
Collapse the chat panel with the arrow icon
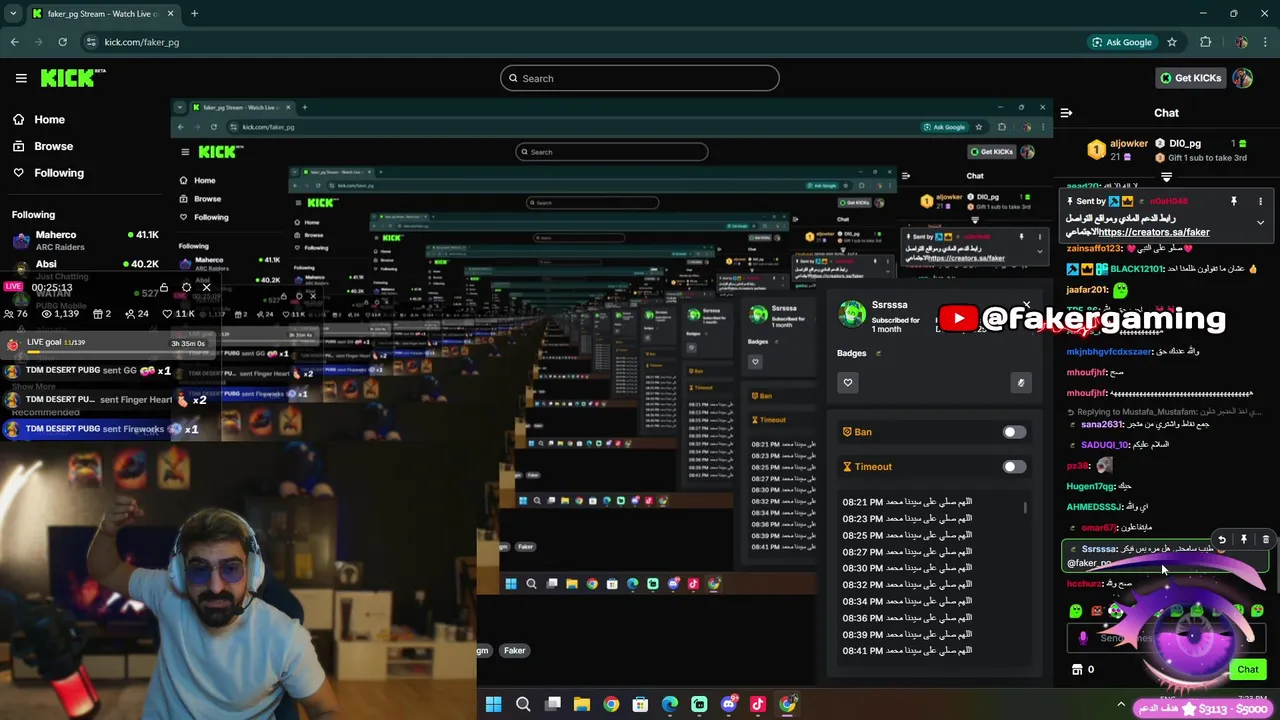tap(1066, 113)
